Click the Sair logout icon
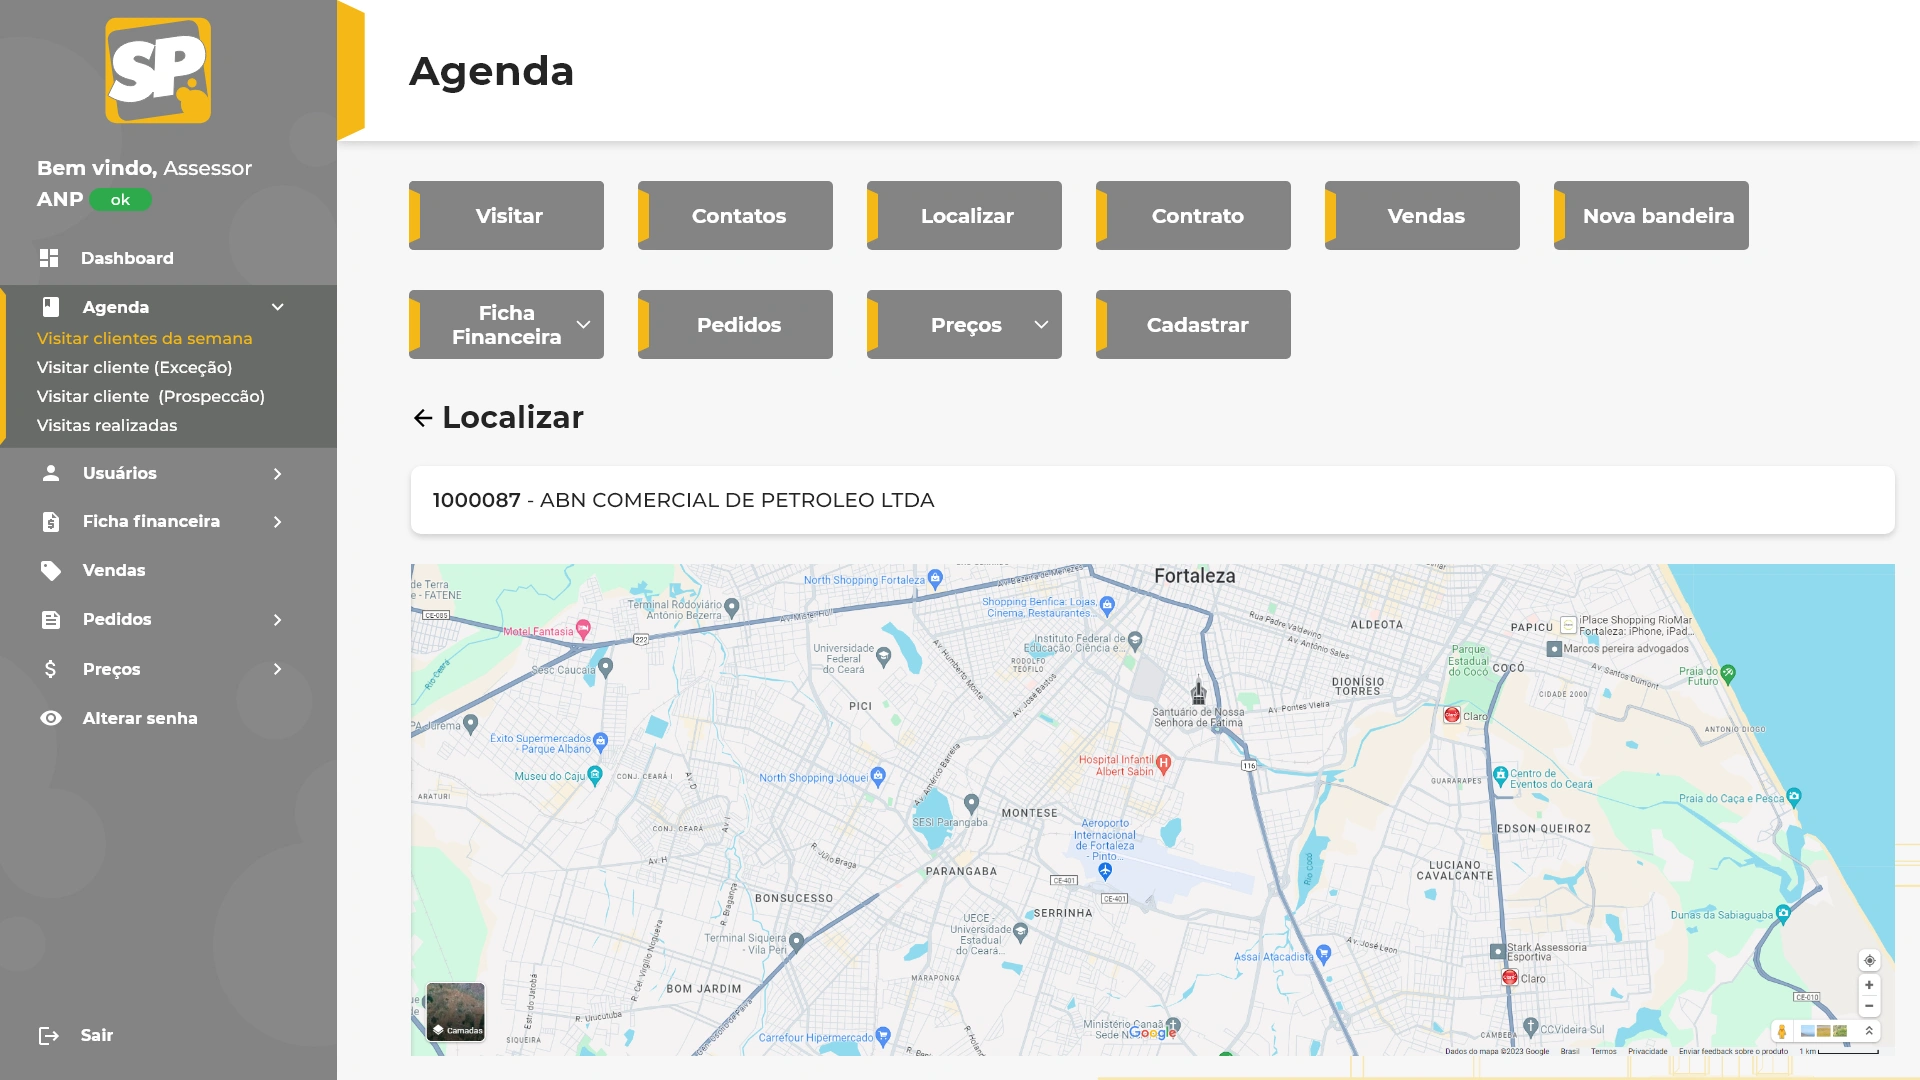 click(49, 1035)
